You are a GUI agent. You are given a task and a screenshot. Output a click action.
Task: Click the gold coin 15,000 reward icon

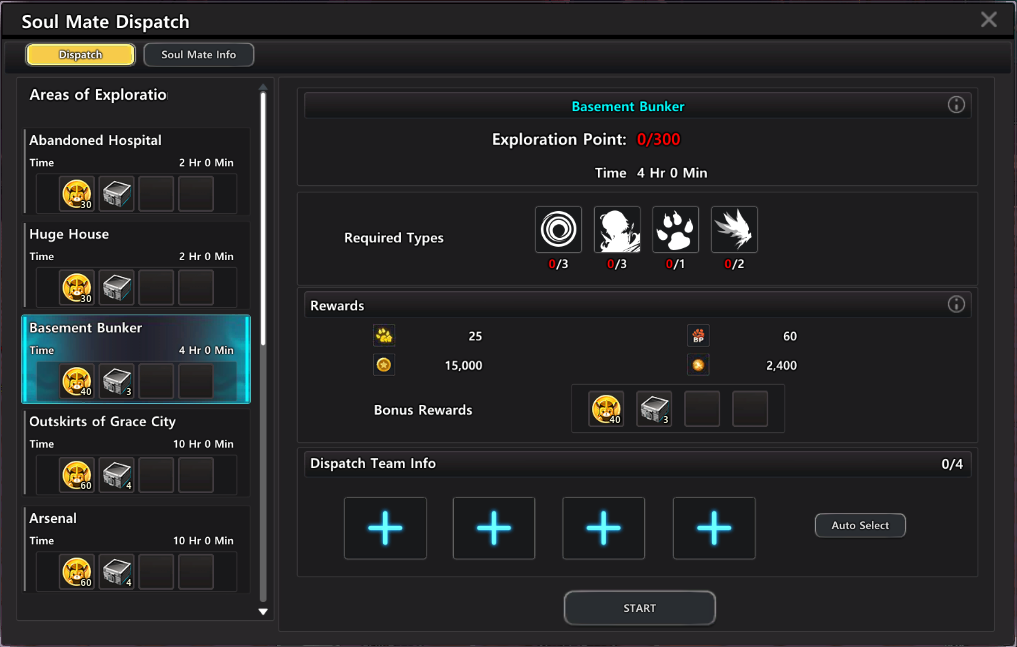[x=384, y=365]
